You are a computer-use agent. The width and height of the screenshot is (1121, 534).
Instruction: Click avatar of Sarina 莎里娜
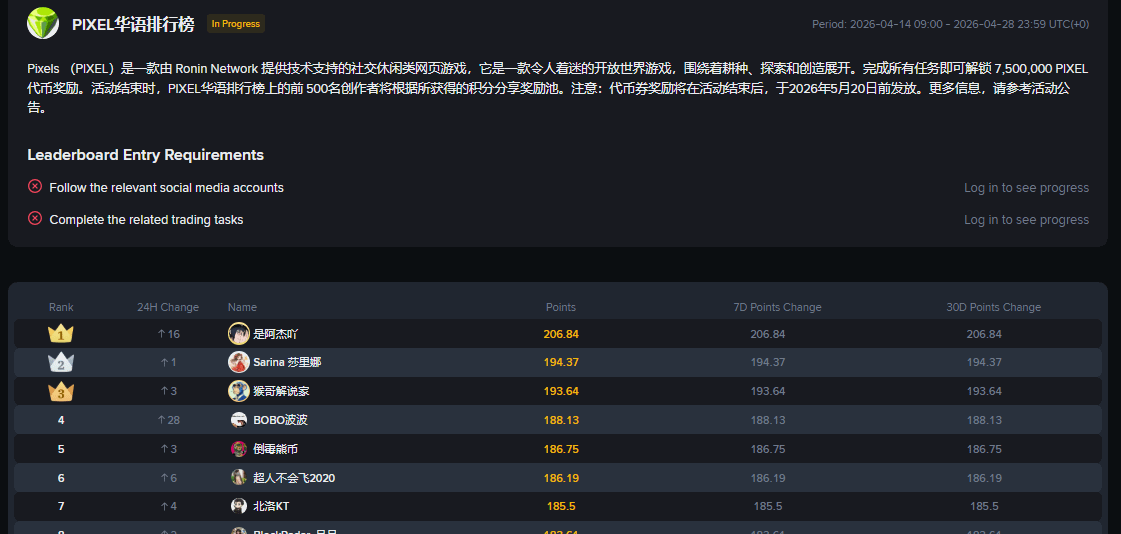(x=239, y=362)
